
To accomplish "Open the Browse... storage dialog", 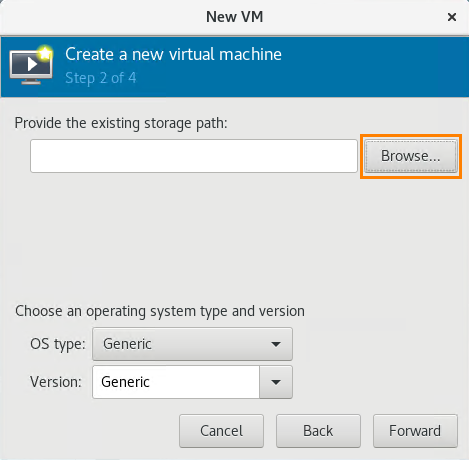I will (x=411, y=156).
